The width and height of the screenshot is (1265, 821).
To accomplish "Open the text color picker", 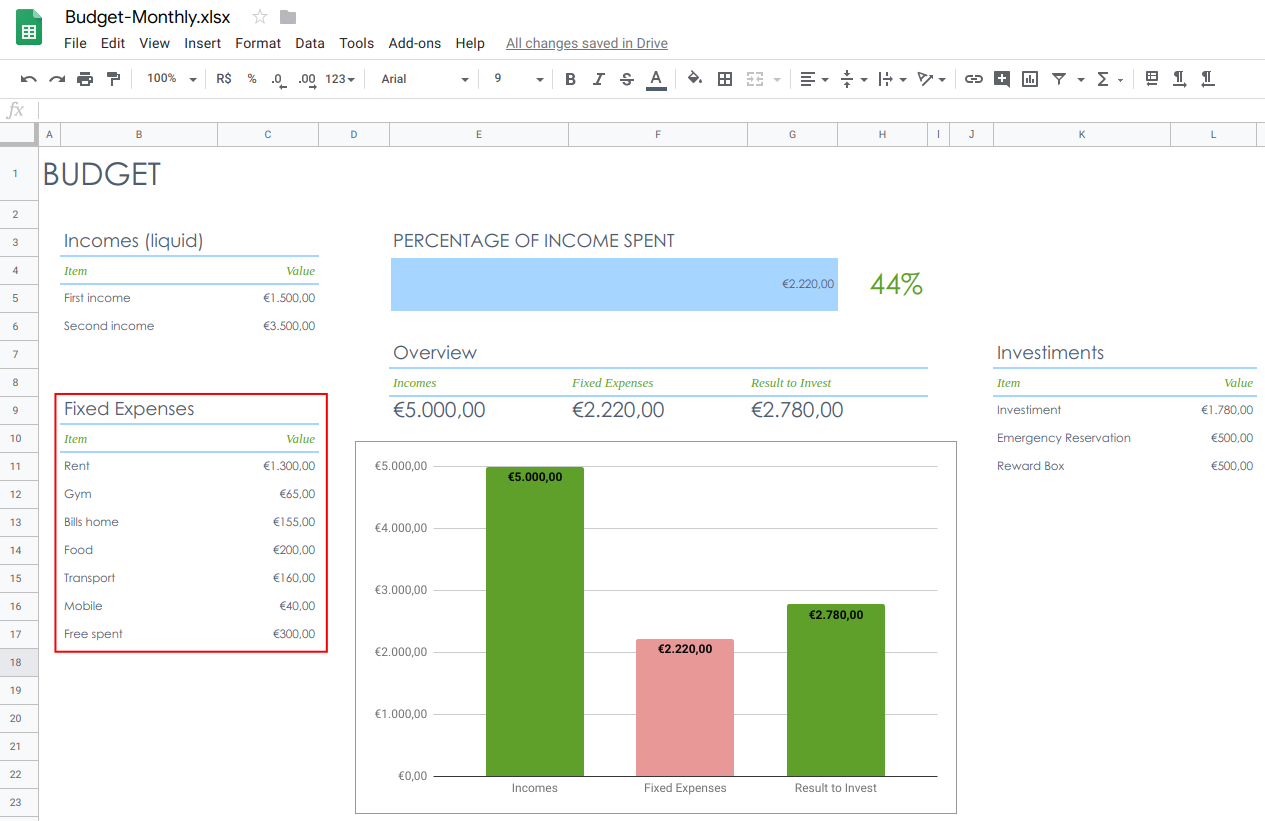I will [x=656, y=79].
